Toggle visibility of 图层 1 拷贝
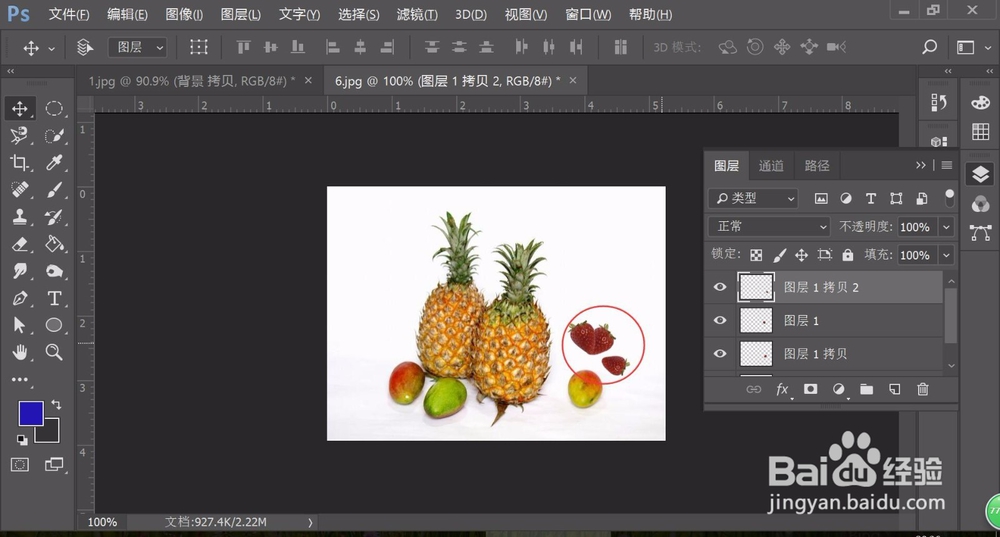The image size is (1000, 537). [720, 353]
